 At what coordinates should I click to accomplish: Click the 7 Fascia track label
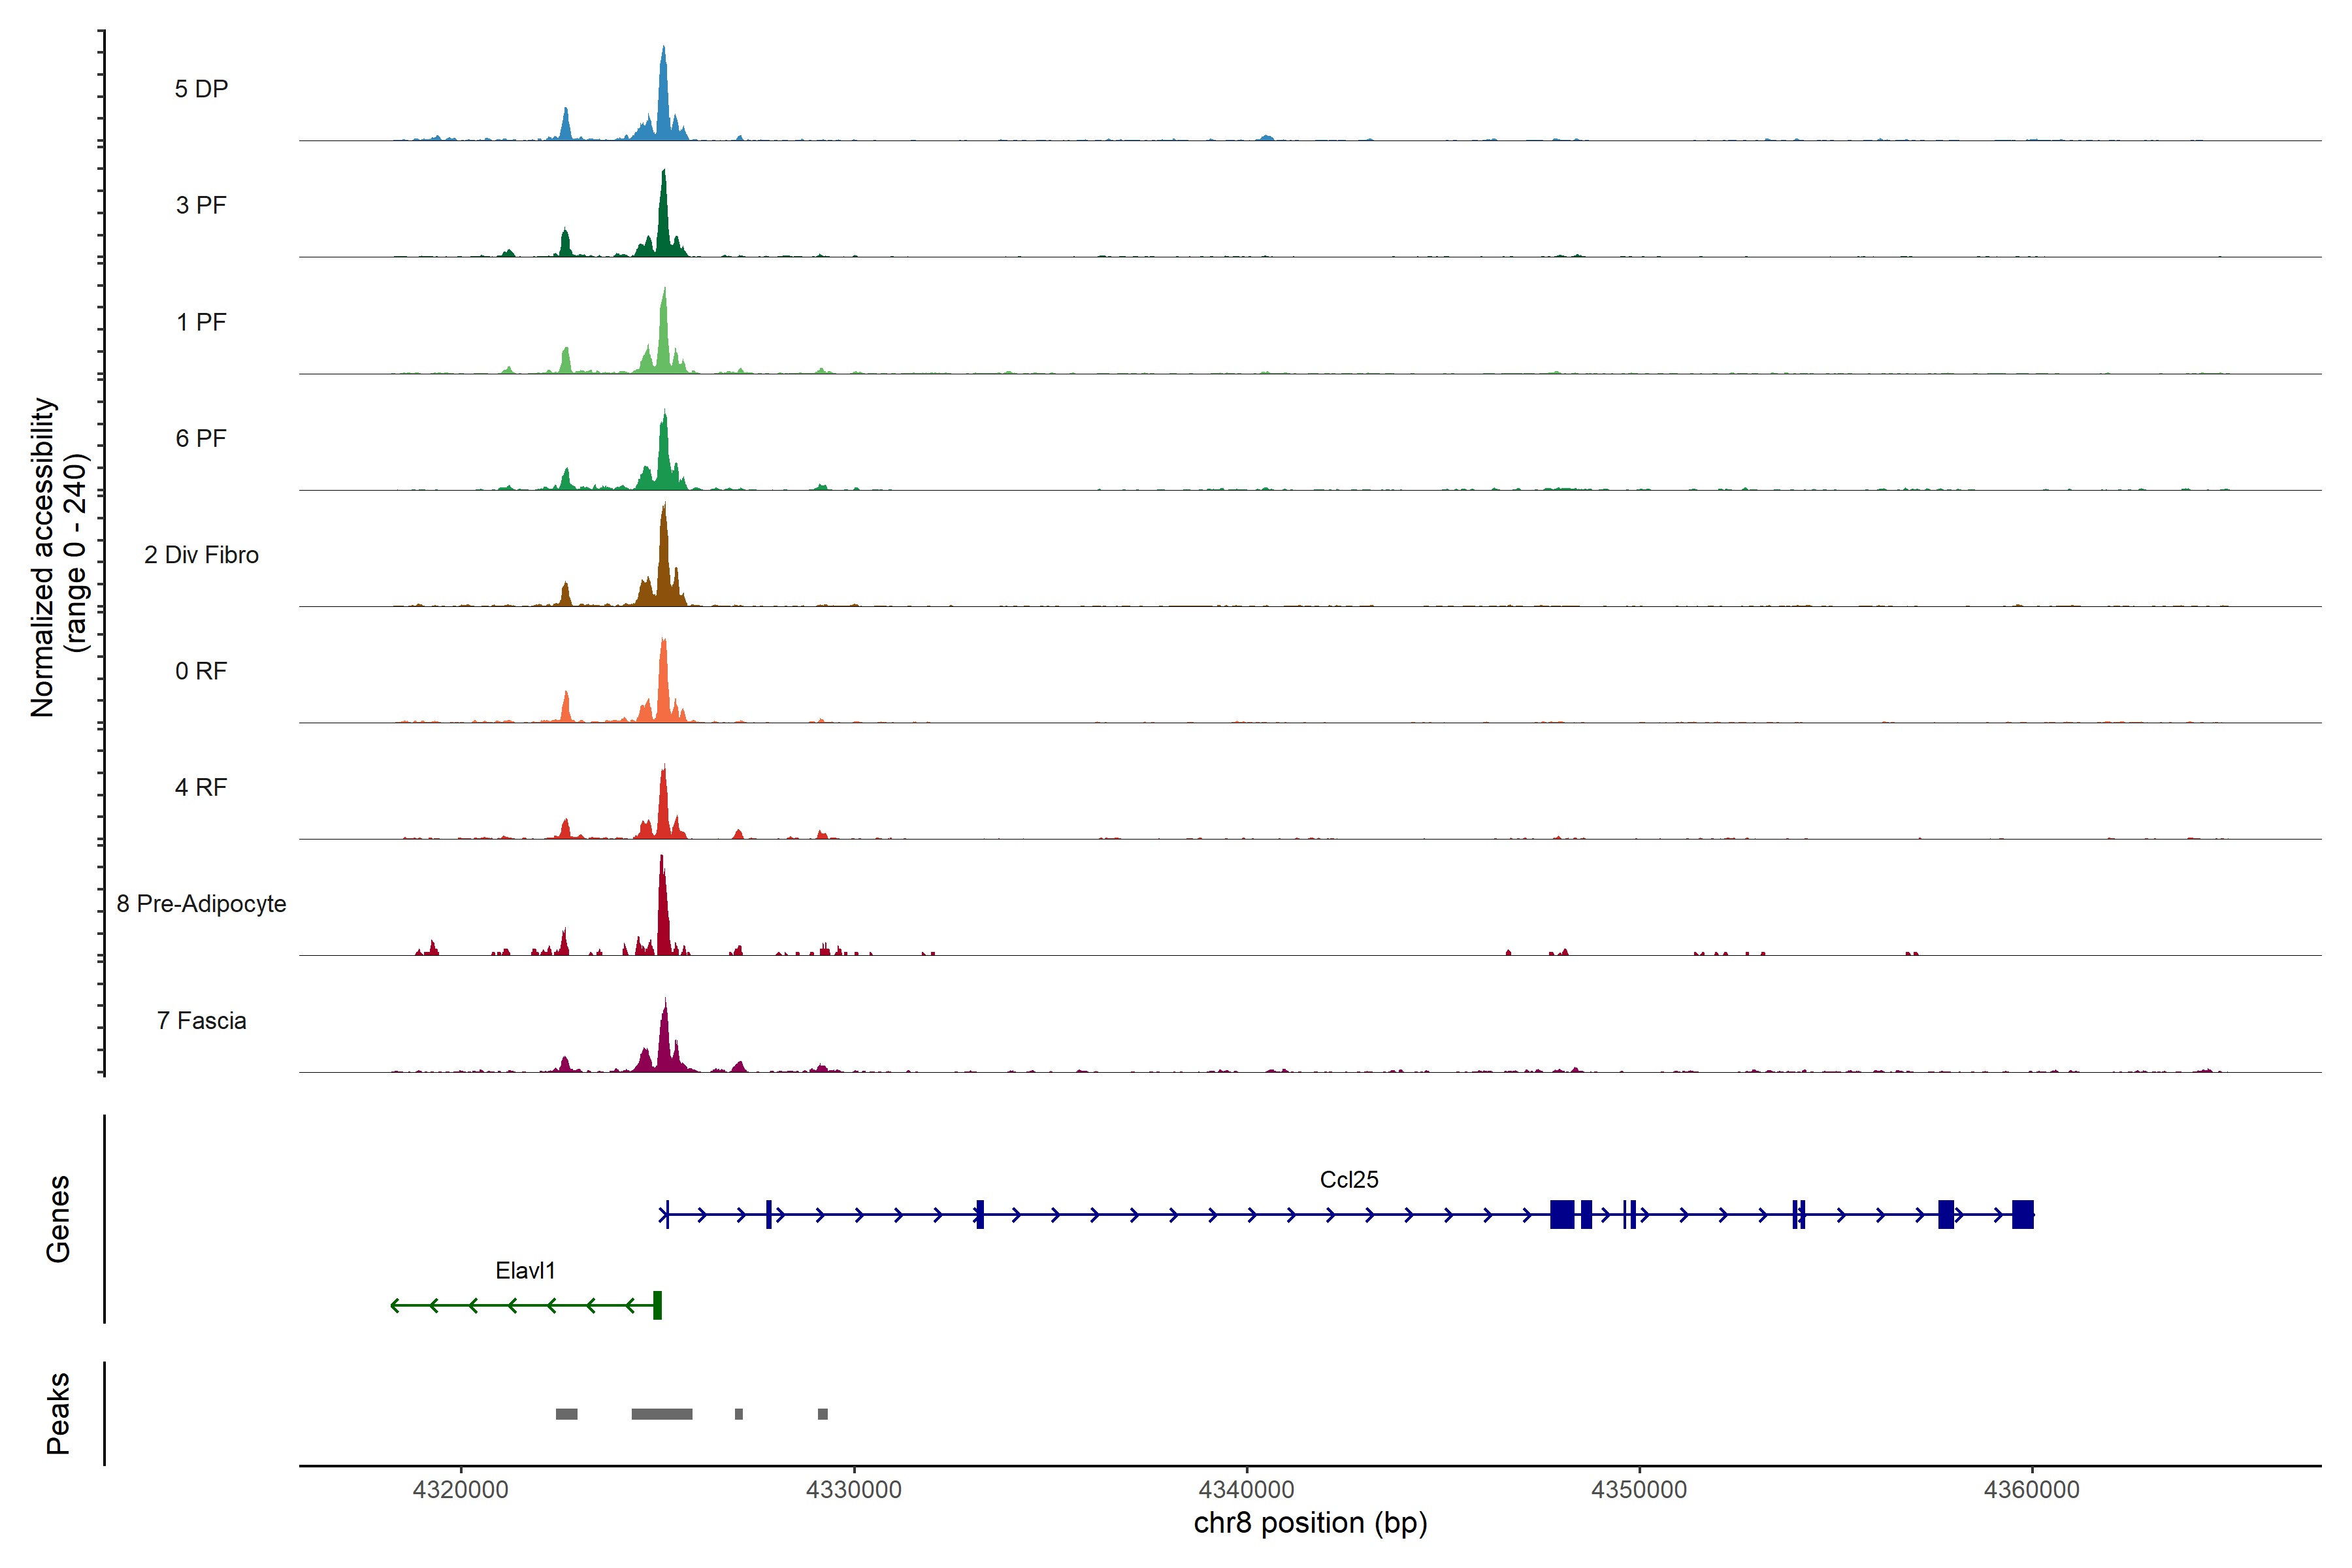(x=201, y=1021)
